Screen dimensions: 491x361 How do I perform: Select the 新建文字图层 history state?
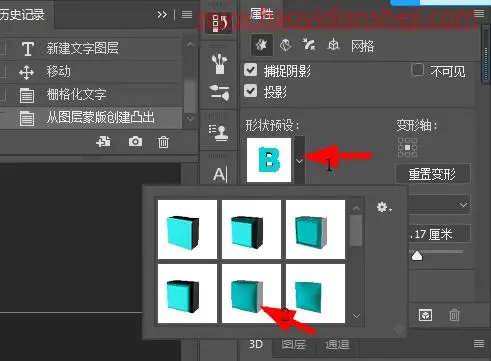[91, 49]
